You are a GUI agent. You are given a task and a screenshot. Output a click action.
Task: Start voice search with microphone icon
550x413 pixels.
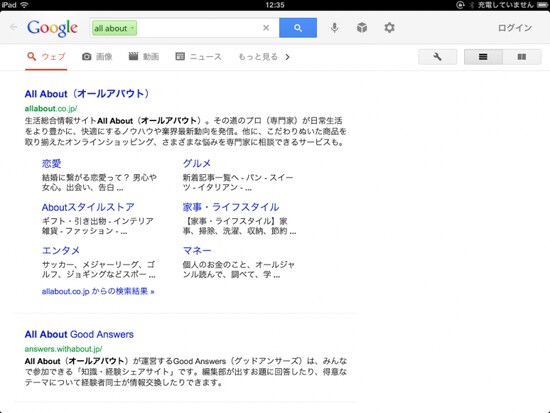pos(335,28)
